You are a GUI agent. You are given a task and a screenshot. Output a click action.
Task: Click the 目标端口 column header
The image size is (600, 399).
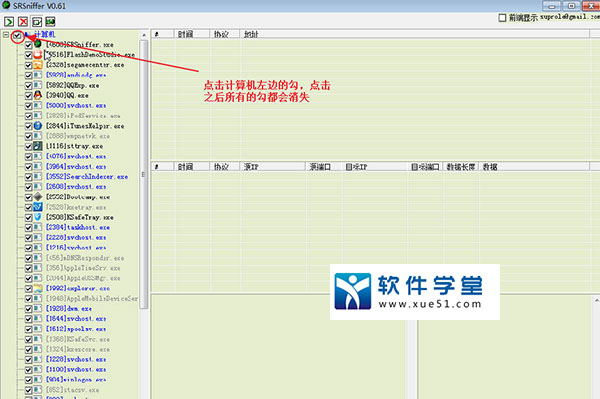pyautogui.click(x=425, y=166)
